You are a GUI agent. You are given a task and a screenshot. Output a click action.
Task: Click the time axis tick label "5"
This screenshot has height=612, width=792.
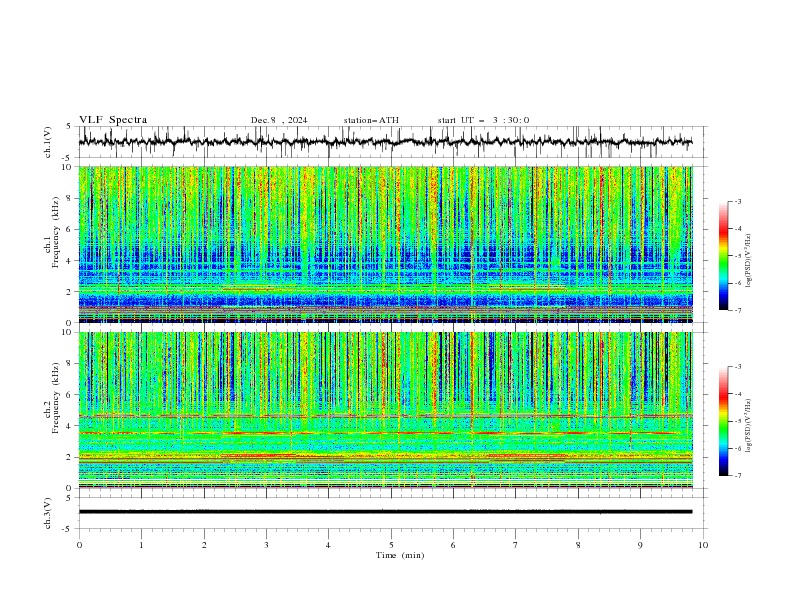click(x=391, y=545)
